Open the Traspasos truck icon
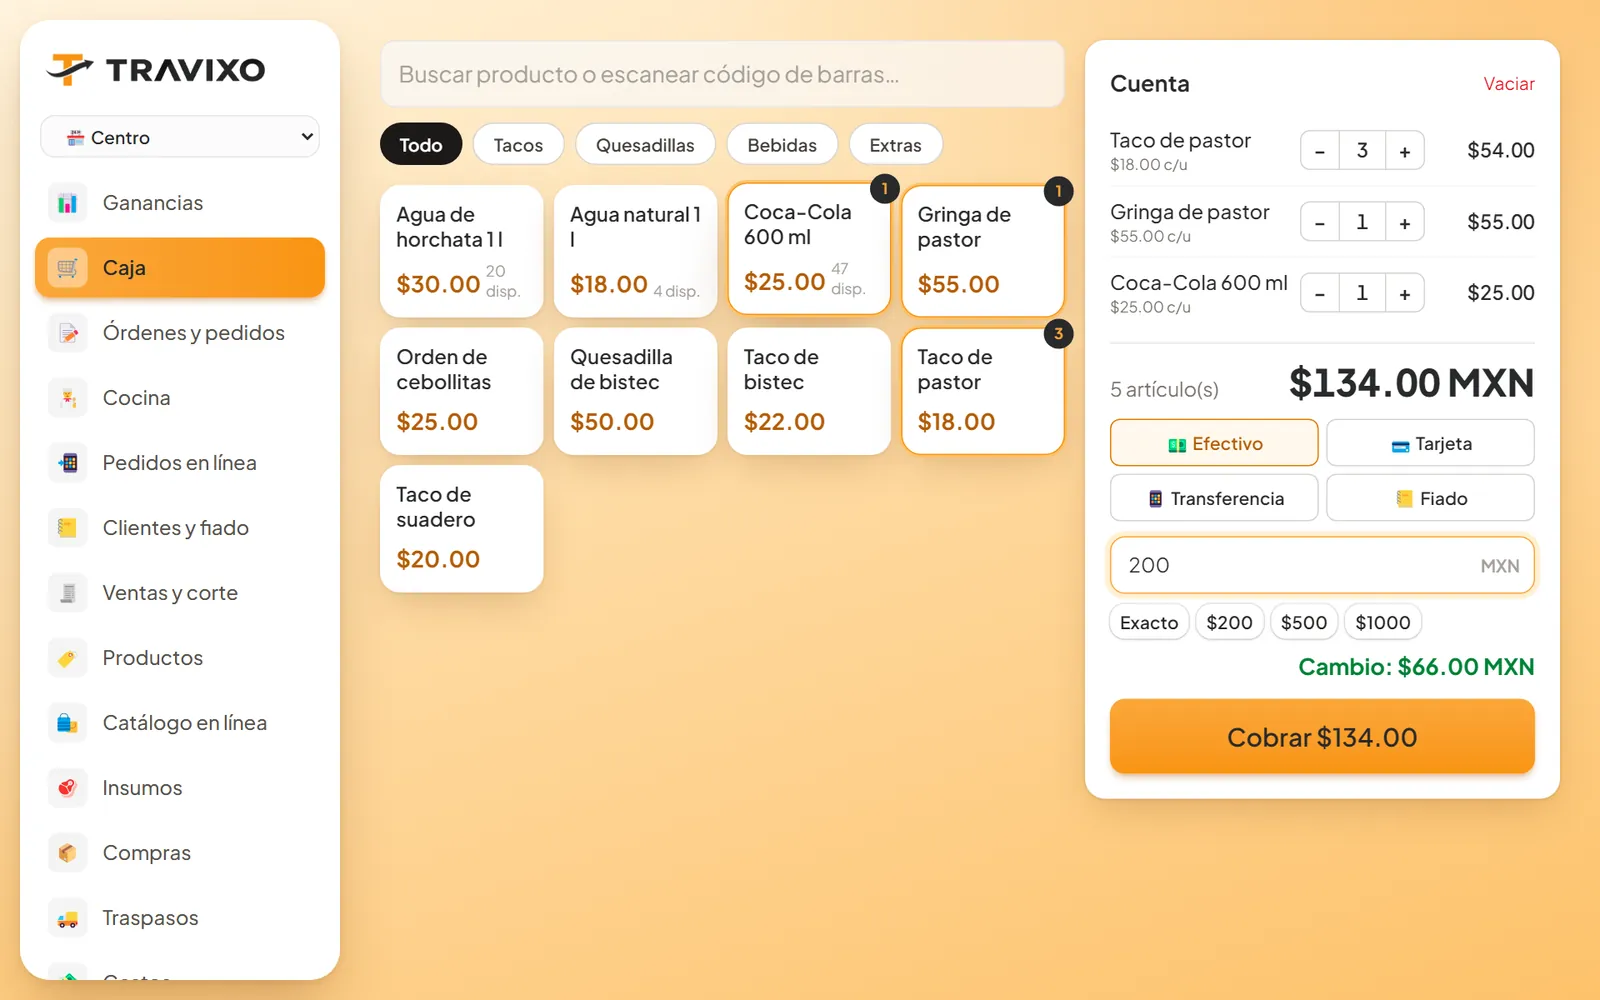The width and height of the screenshot is (1600, 1000). (x=67, y=918)
